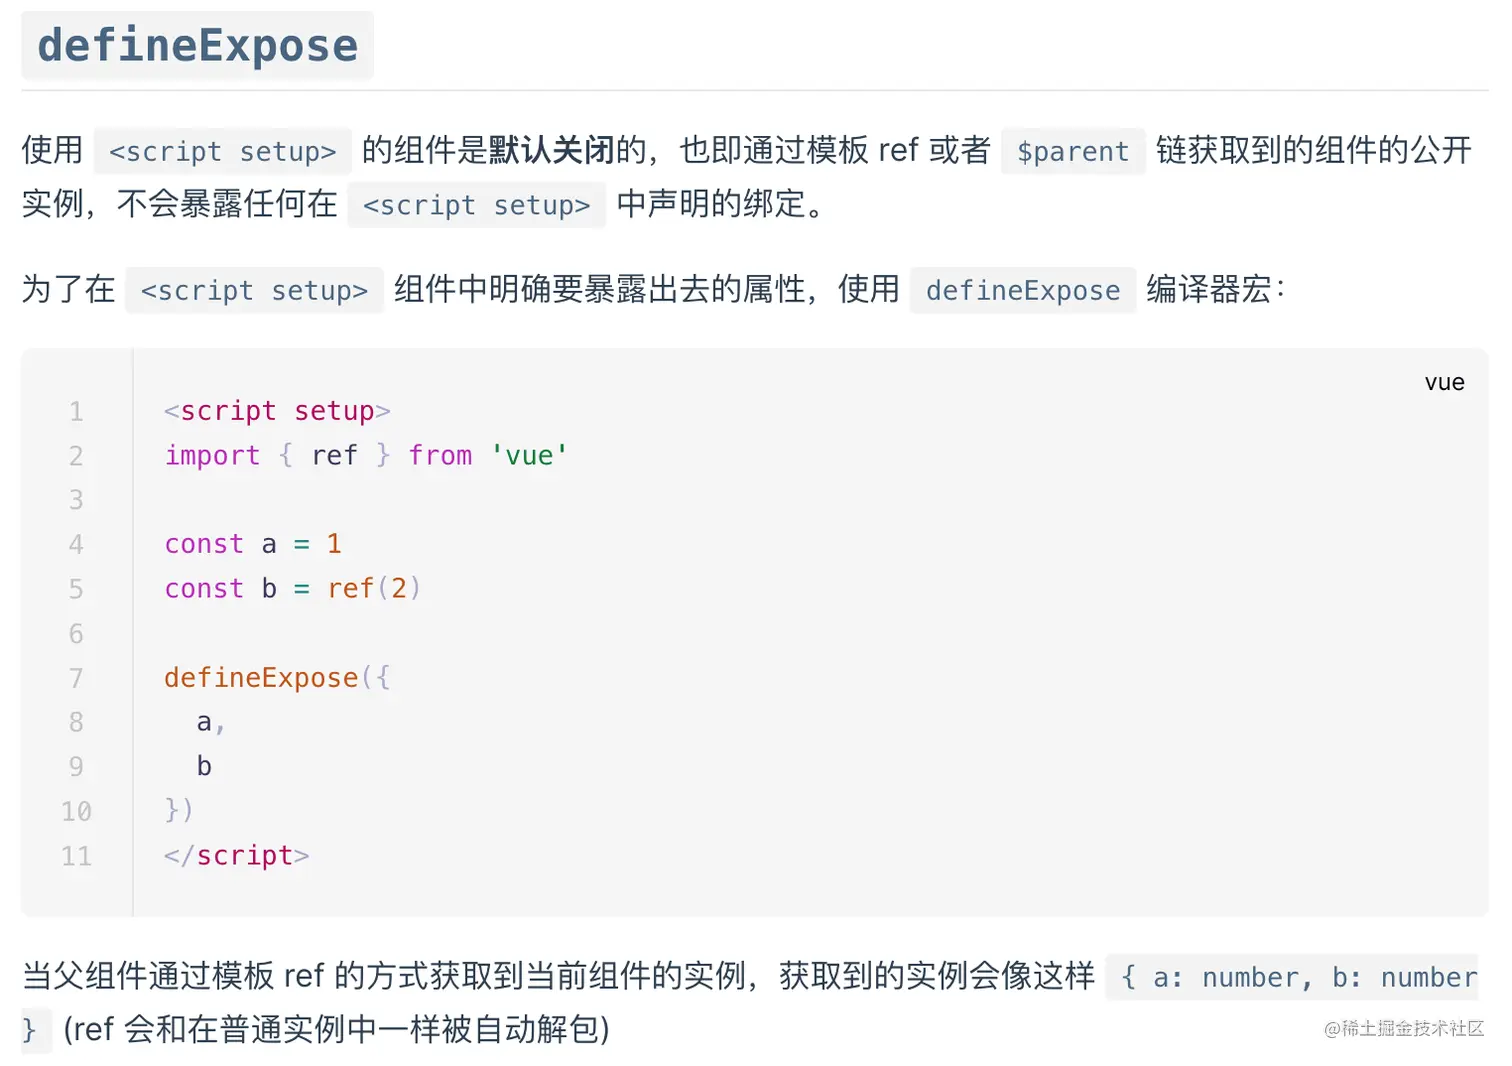Click the const a = 1 code line
Image resolution: width=1512 pixels, height=1066 pixels.
tap(253, 544)
